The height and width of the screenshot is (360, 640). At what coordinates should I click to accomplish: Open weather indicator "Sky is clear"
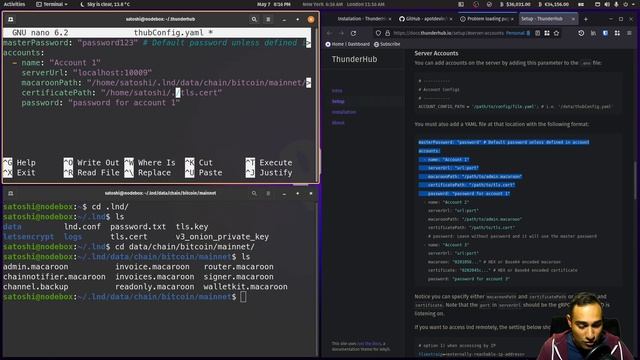(x=105, y=4)
